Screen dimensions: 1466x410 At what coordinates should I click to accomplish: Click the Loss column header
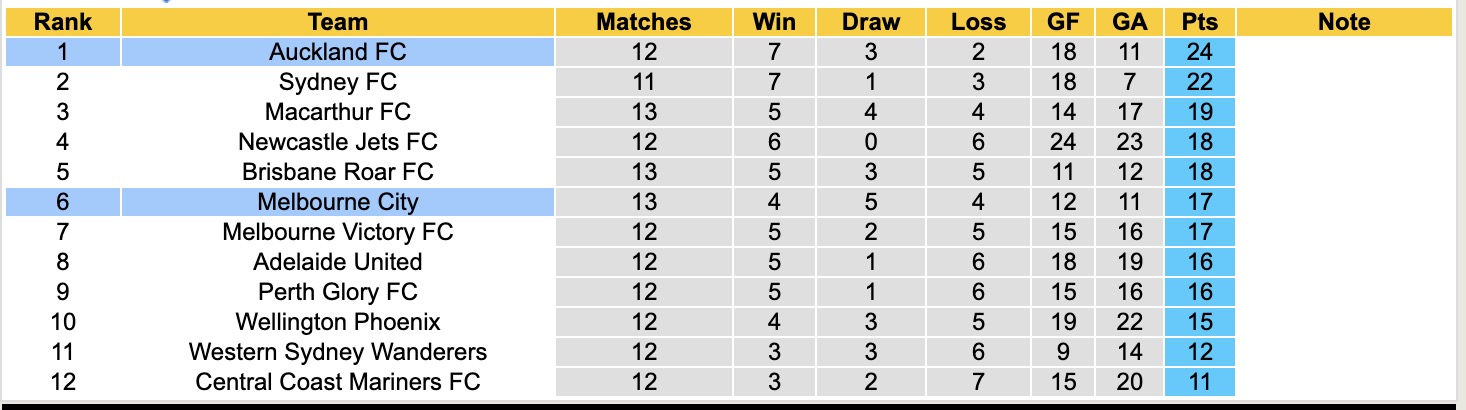coord(978,22)
